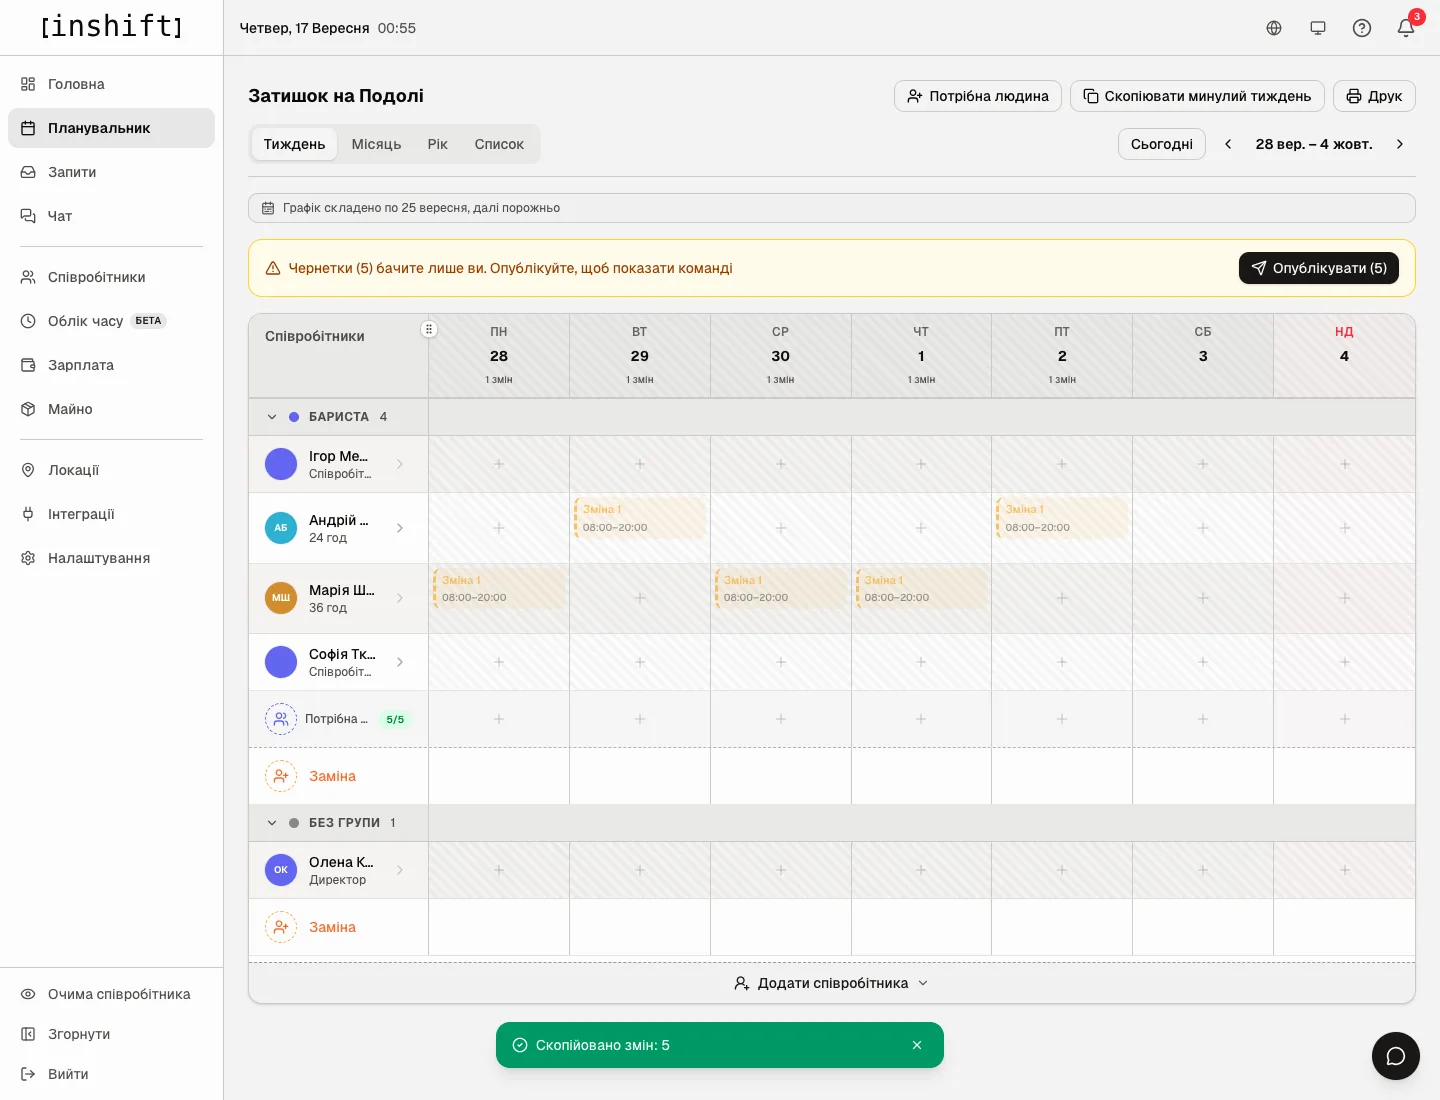Click the Потрібна людина dashed people icon
Viewport: 1440px width, 1100px height.
point(281,719)
